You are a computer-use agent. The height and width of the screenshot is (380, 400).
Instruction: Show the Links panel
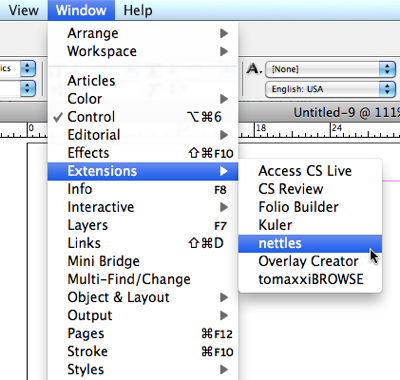click(x=143, y=243)
